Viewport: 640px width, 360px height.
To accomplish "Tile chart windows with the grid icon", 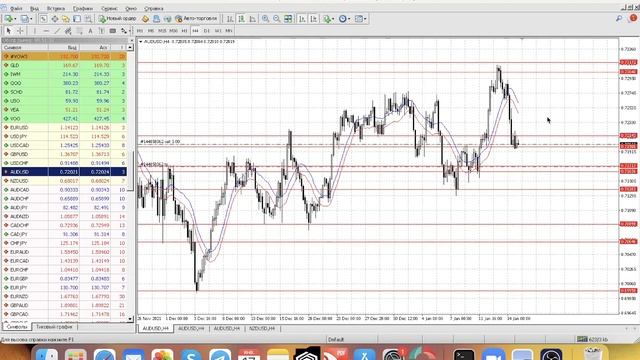I will coord(288,19).
